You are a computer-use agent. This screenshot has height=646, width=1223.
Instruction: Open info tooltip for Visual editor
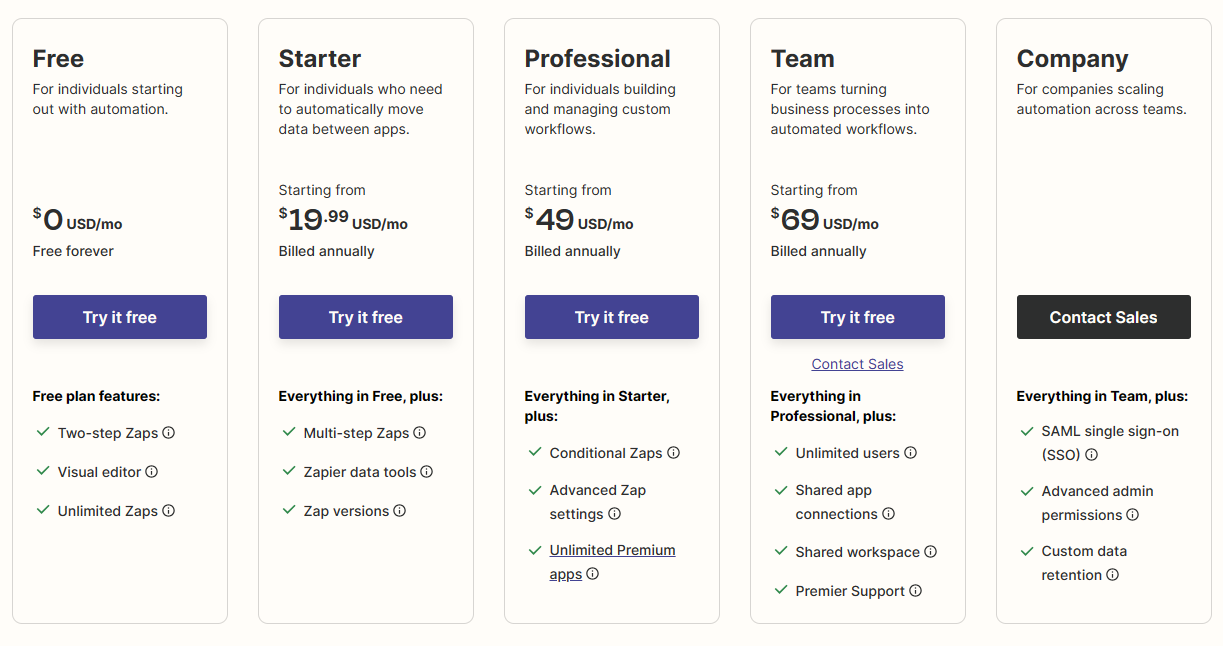tap(152, 472)
